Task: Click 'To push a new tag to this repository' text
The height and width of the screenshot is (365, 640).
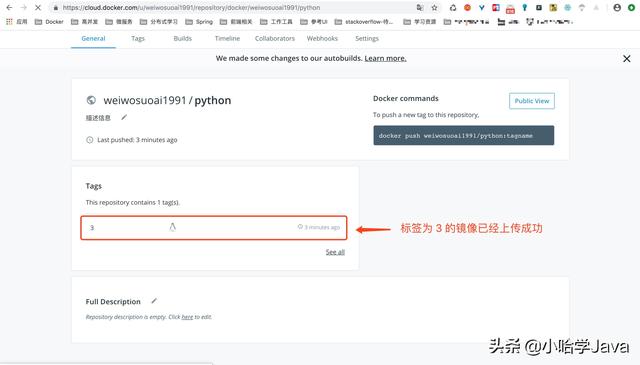Action: click(426, 115)
